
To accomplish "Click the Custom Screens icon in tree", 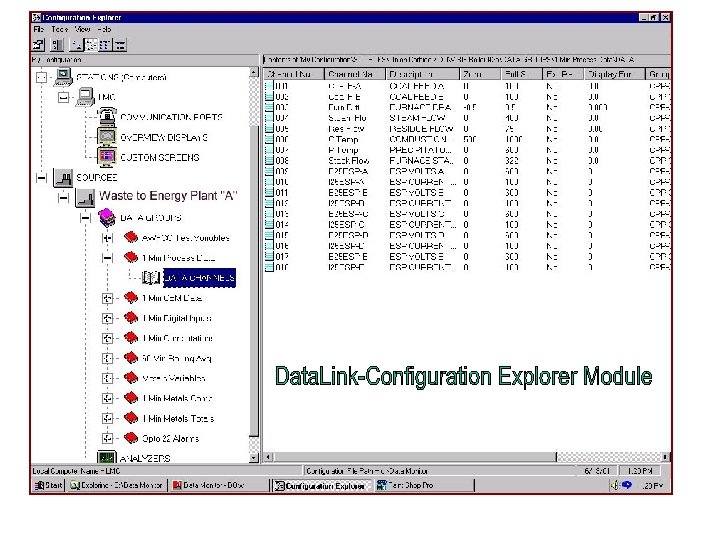I will tap(106, 157).
